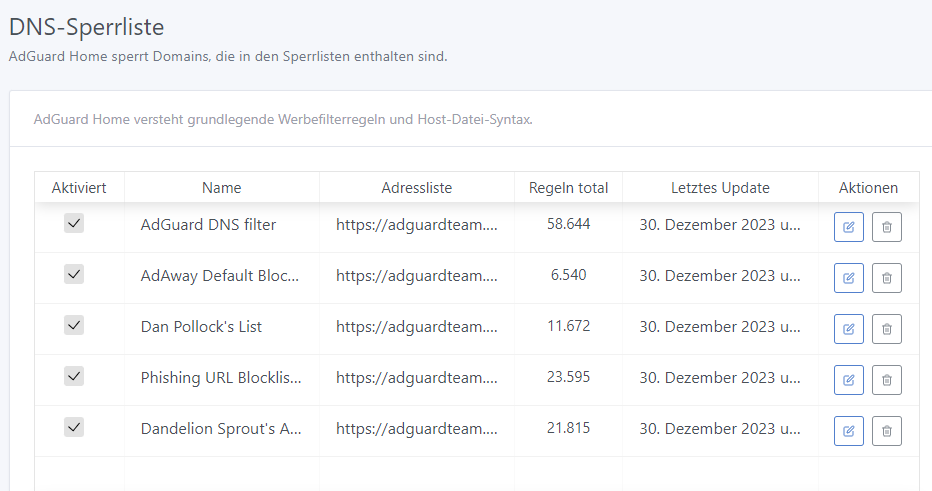The height and width of the screenshot is (491, 932).
Task: Click the last update date of Dan Pollock's List
Action: (720, 326)
